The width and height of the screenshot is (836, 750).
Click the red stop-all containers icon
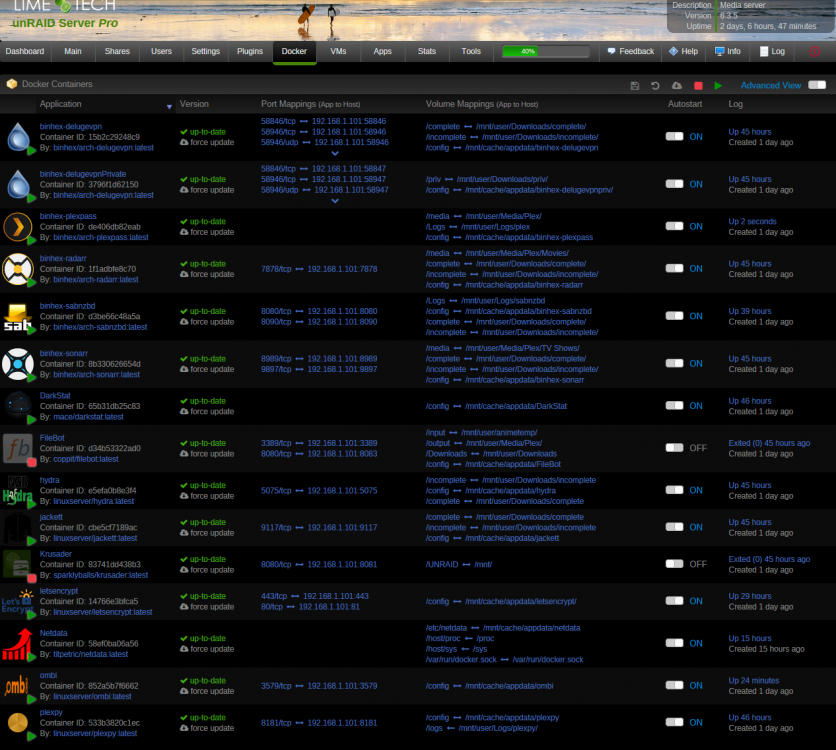tap(698, 86)
